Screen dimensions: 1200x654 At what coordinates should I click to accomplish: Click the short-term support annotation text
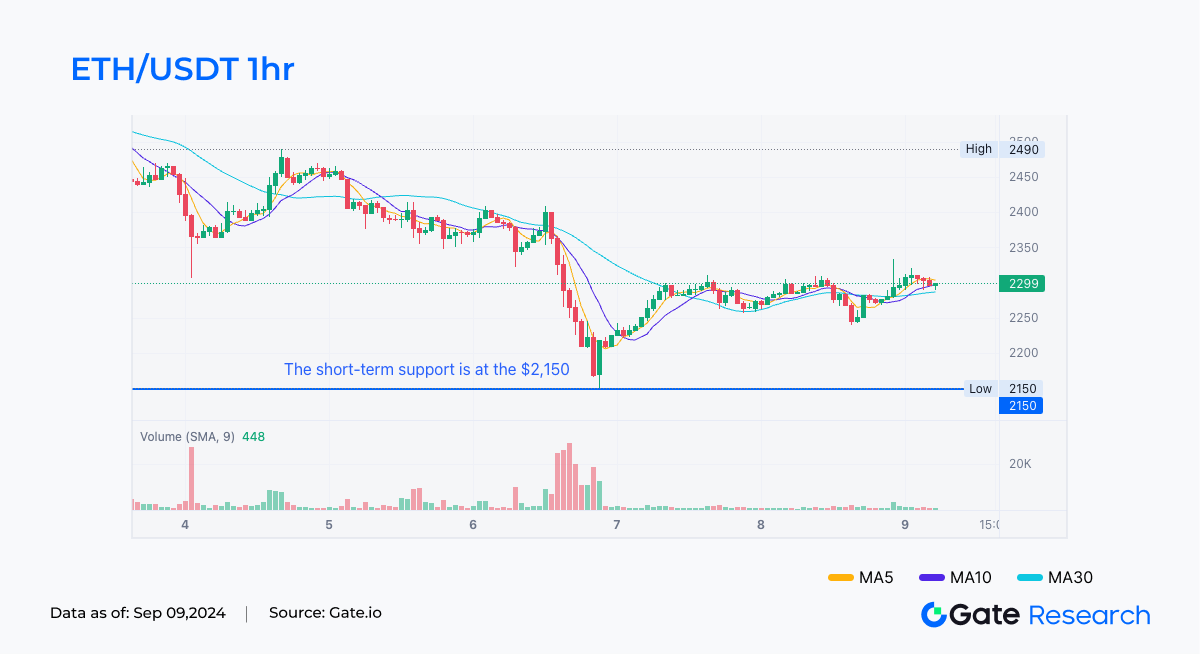tap(427, 369)
